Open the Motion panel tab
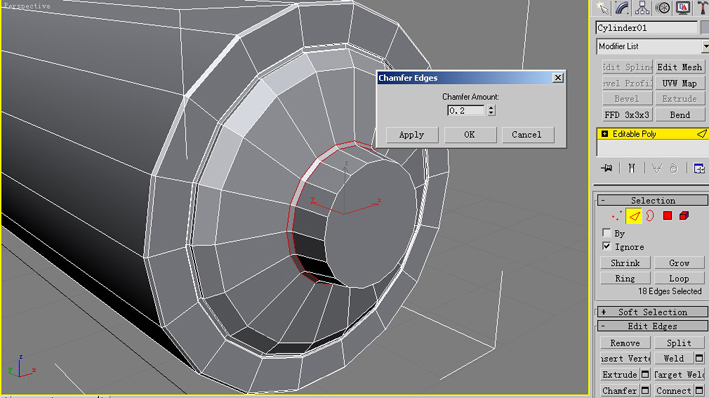The width and height of the screenshot is (709, 398). click(x=662, y=8)
